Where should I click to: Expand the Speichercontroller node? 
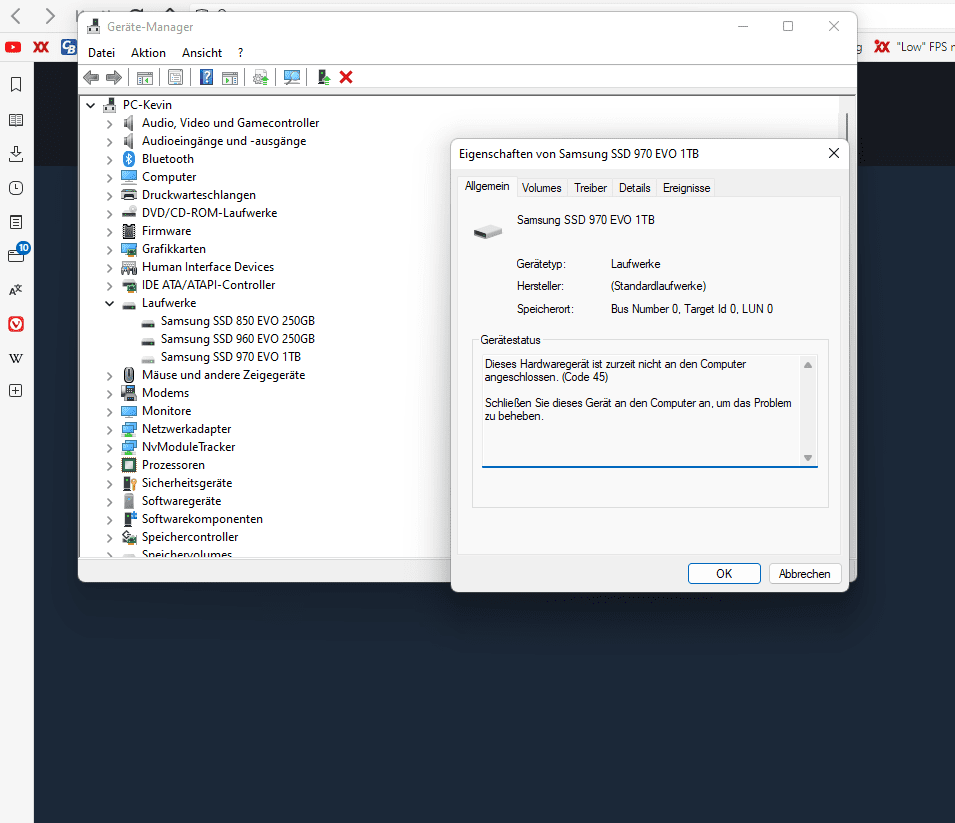(110, 538)
